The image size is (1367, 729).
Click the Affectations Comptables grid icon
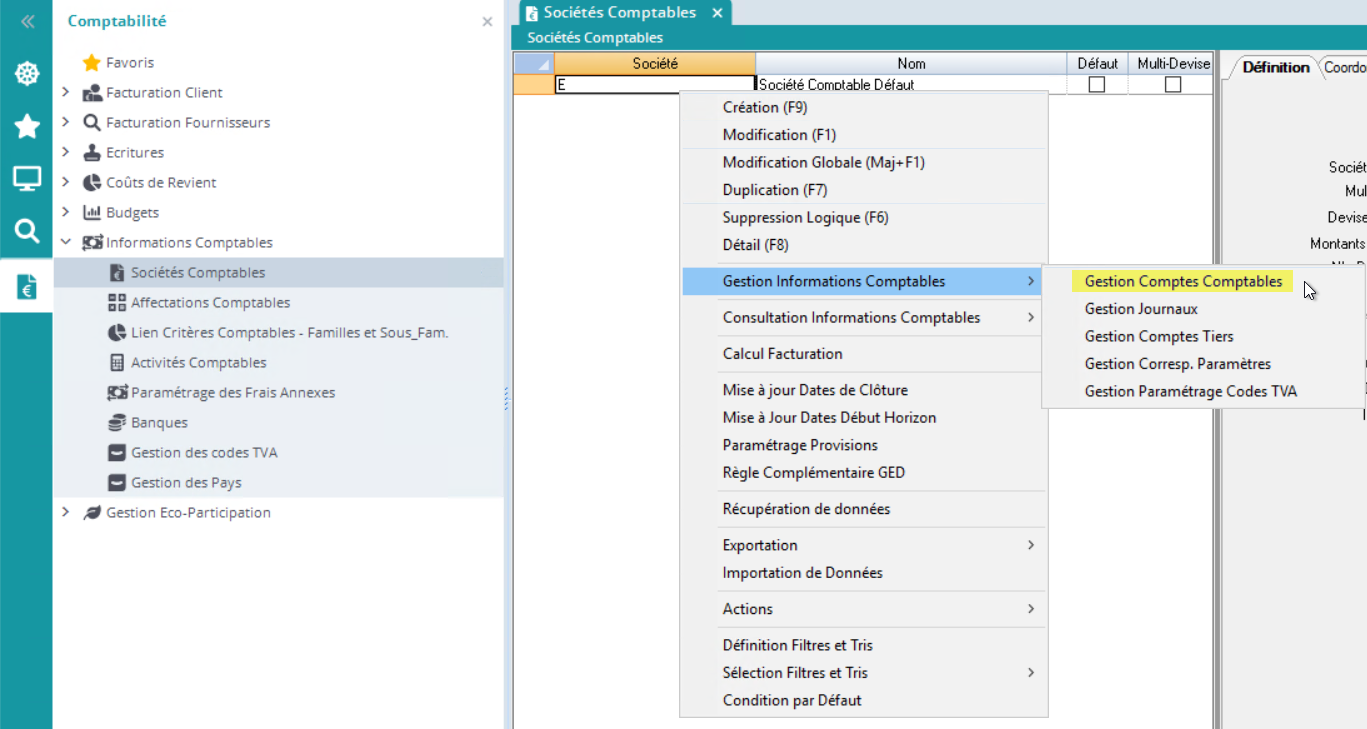point(116,303)
